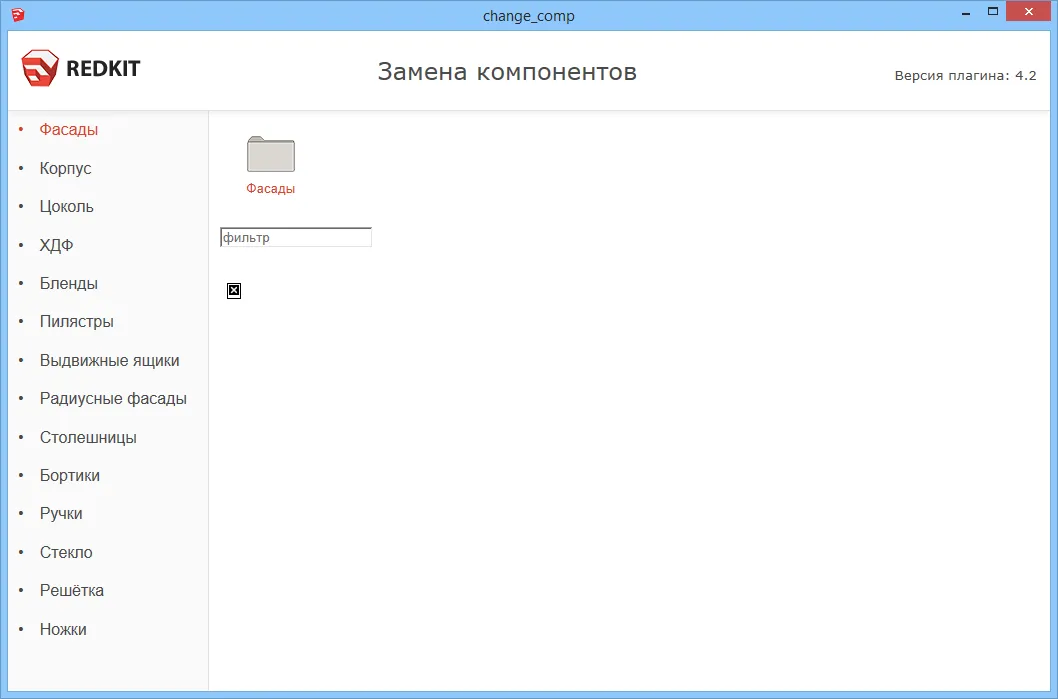Open the Пилястры section

(76, 321)
